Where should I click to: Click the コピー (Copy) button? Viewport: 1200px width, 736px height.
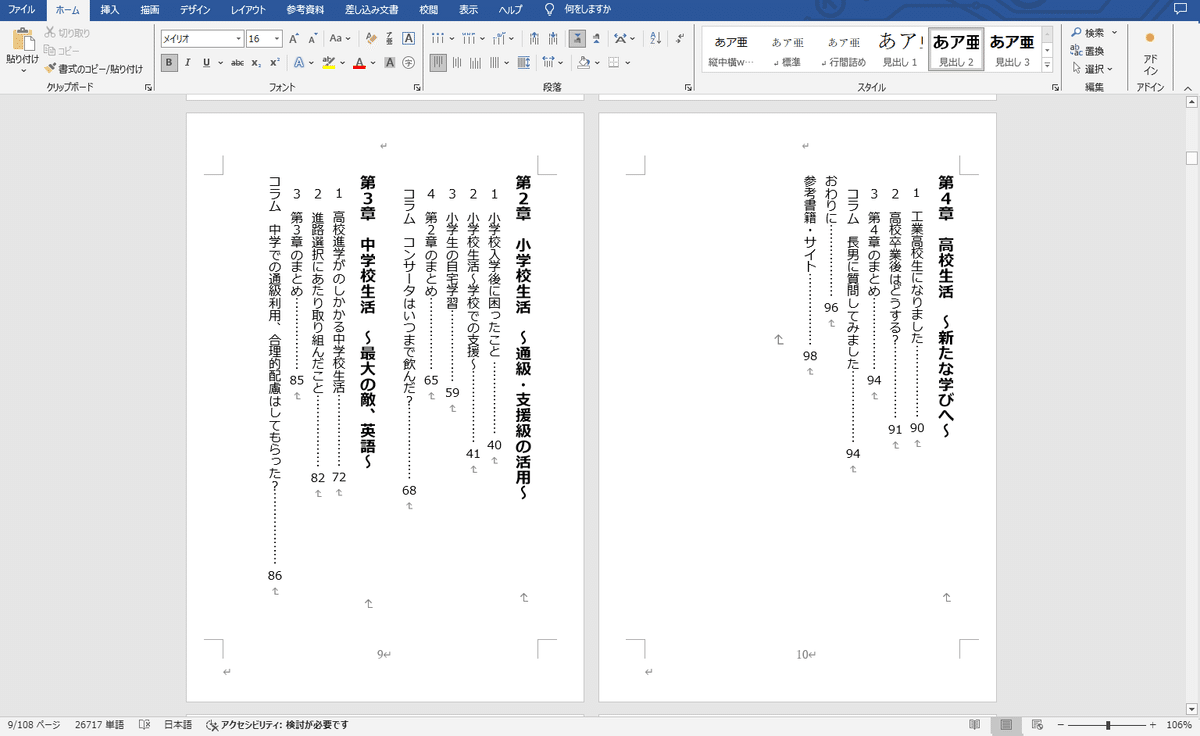(62, 50)
